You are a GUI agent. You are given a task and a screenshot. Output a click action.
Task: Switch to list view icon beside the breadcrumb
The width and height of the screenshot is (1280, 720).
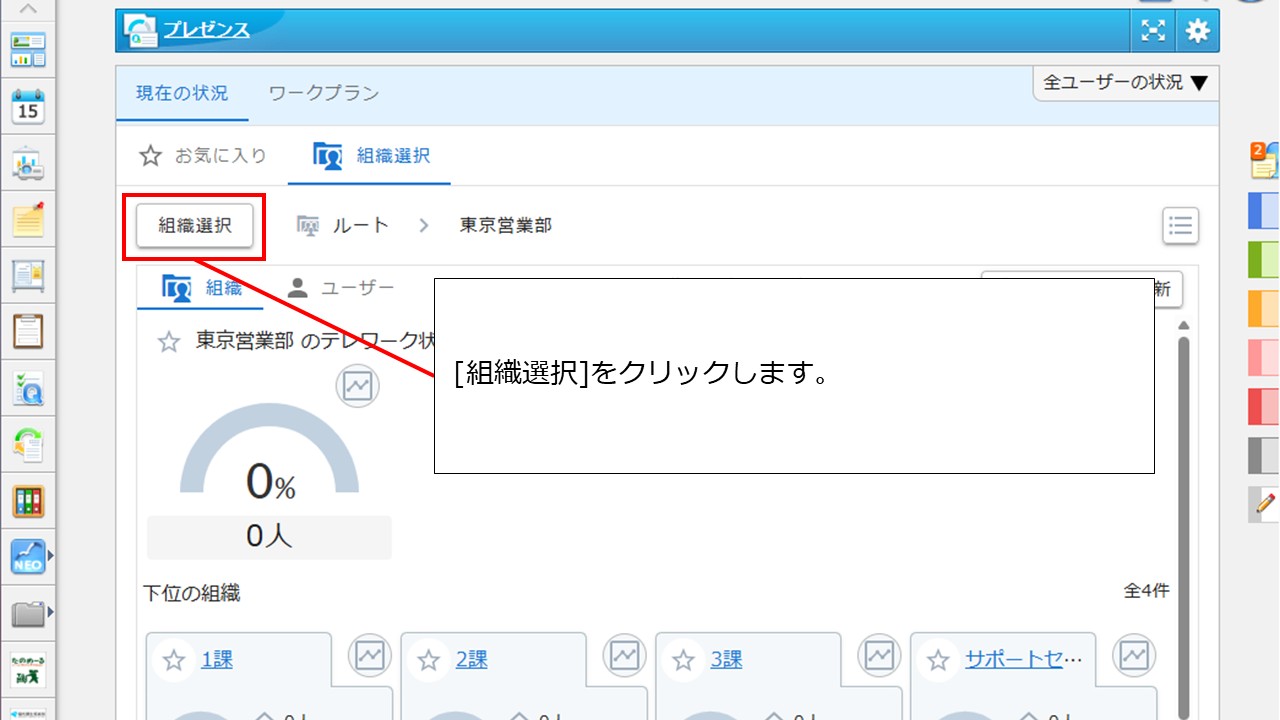(1181, 226)
